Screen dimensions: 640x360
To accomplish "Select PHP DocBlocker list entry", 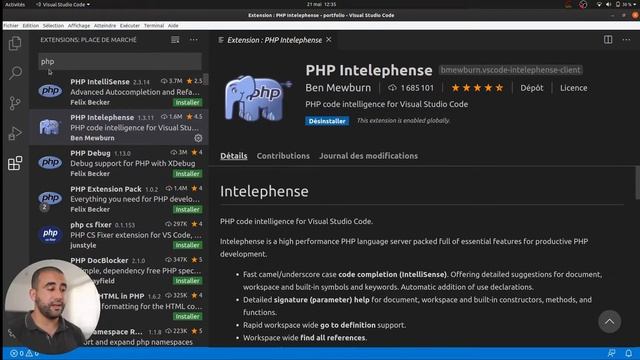I will [x=119, y=270].
